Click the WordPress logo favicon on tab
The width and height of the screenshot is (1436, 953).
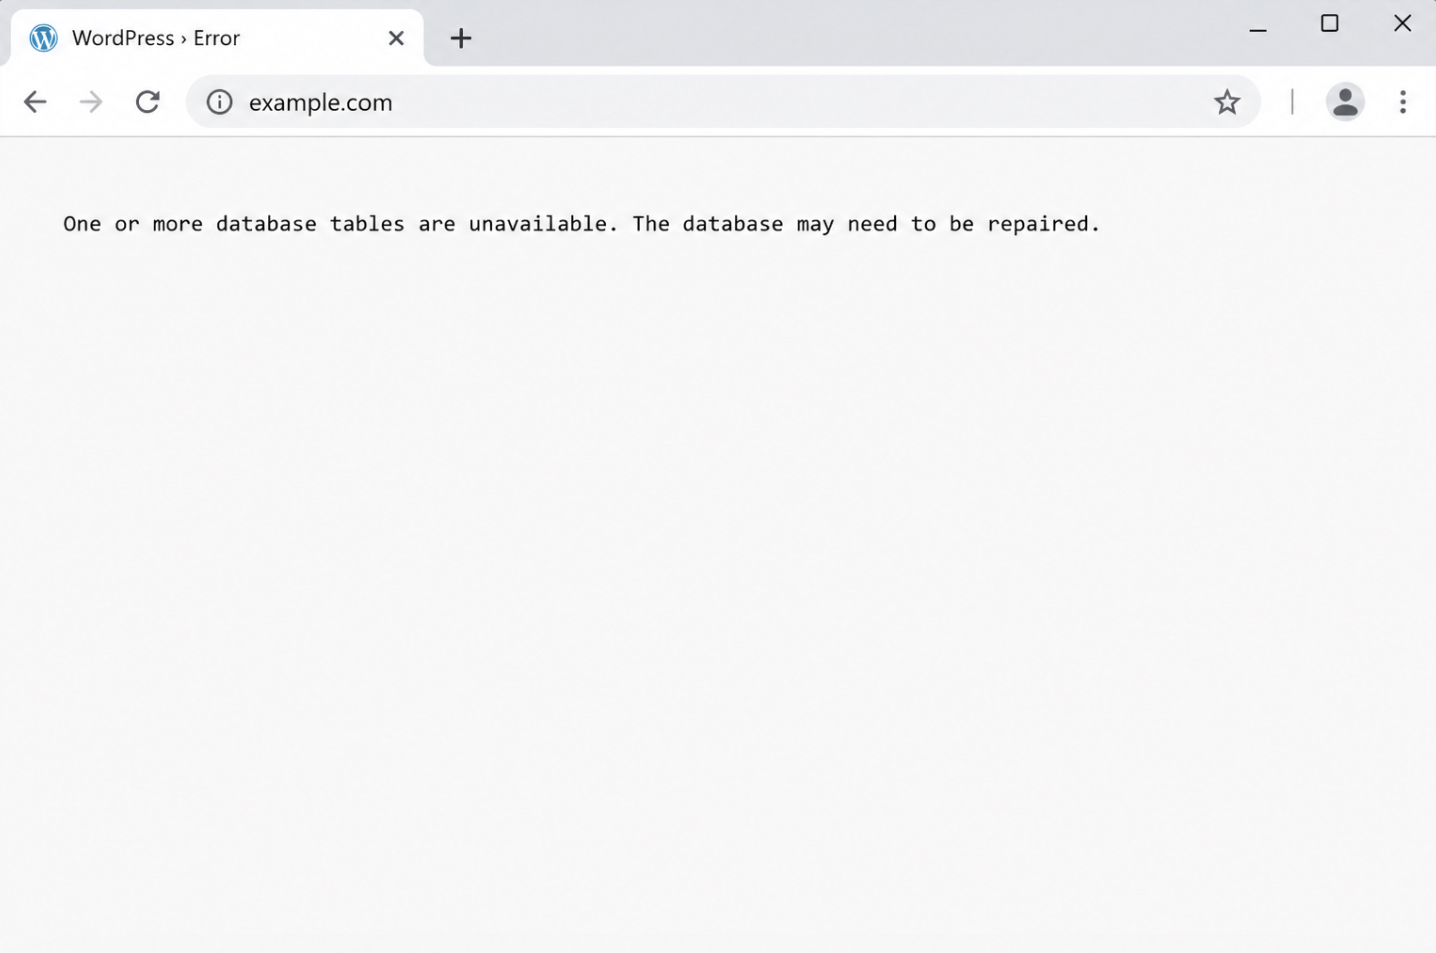click(x=43, y=38)
